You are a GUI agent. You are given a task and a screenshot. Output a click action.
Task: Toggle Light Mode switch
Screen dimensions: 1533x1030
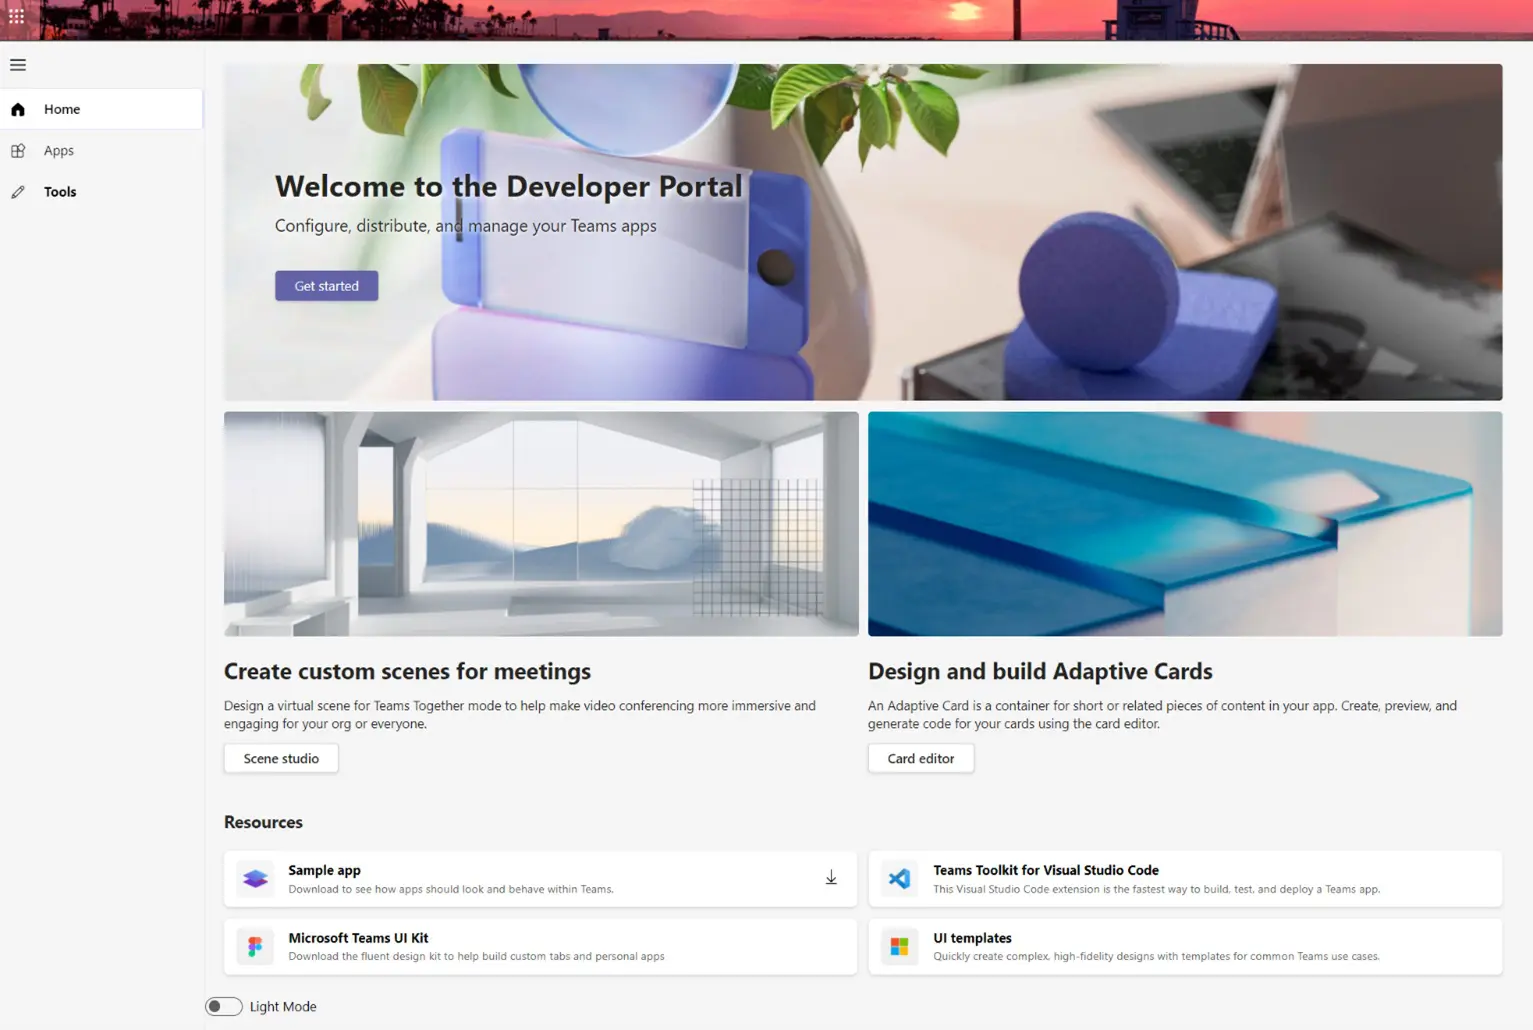click(x=223, y=1006)
